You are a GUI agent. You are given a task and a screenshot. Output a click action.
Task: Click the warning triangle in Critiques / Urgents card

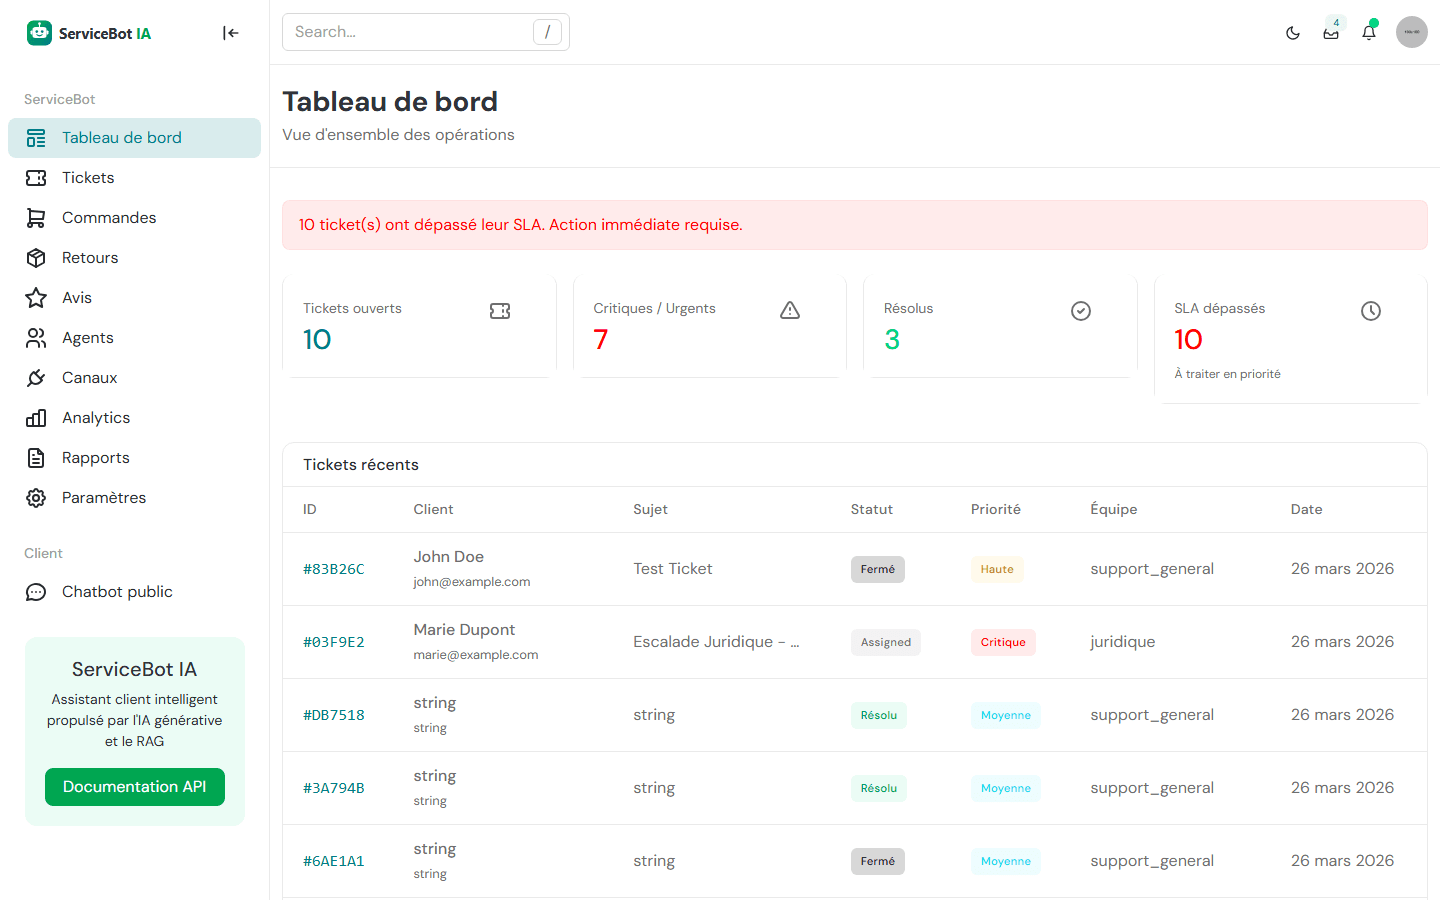click(x=790, y=311)
